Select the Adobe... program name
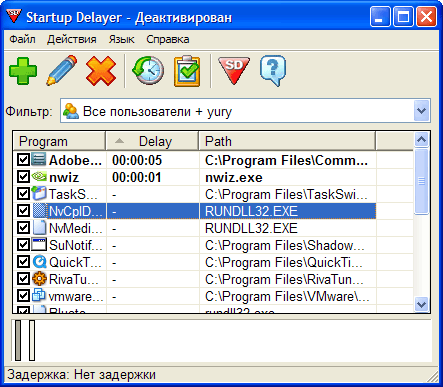The height and width of the screenshot is (387, 443). click(x=75, y=160)
